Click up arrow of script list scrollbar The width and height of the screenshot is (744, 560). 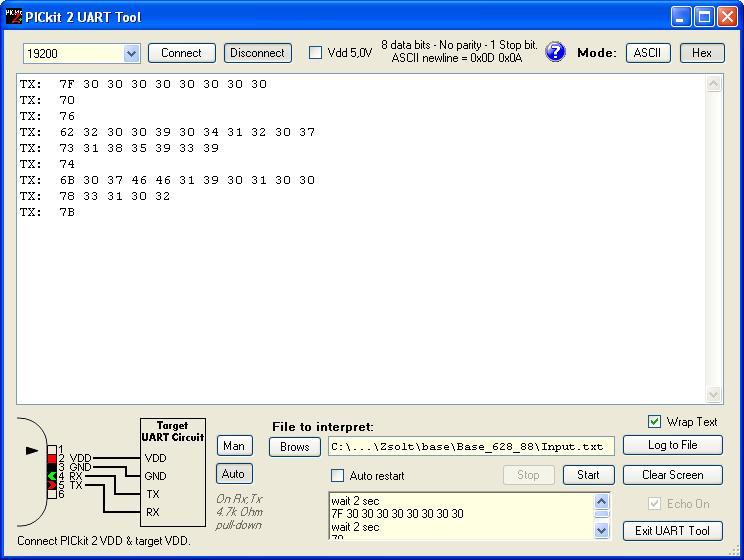[x=601, y=501]
